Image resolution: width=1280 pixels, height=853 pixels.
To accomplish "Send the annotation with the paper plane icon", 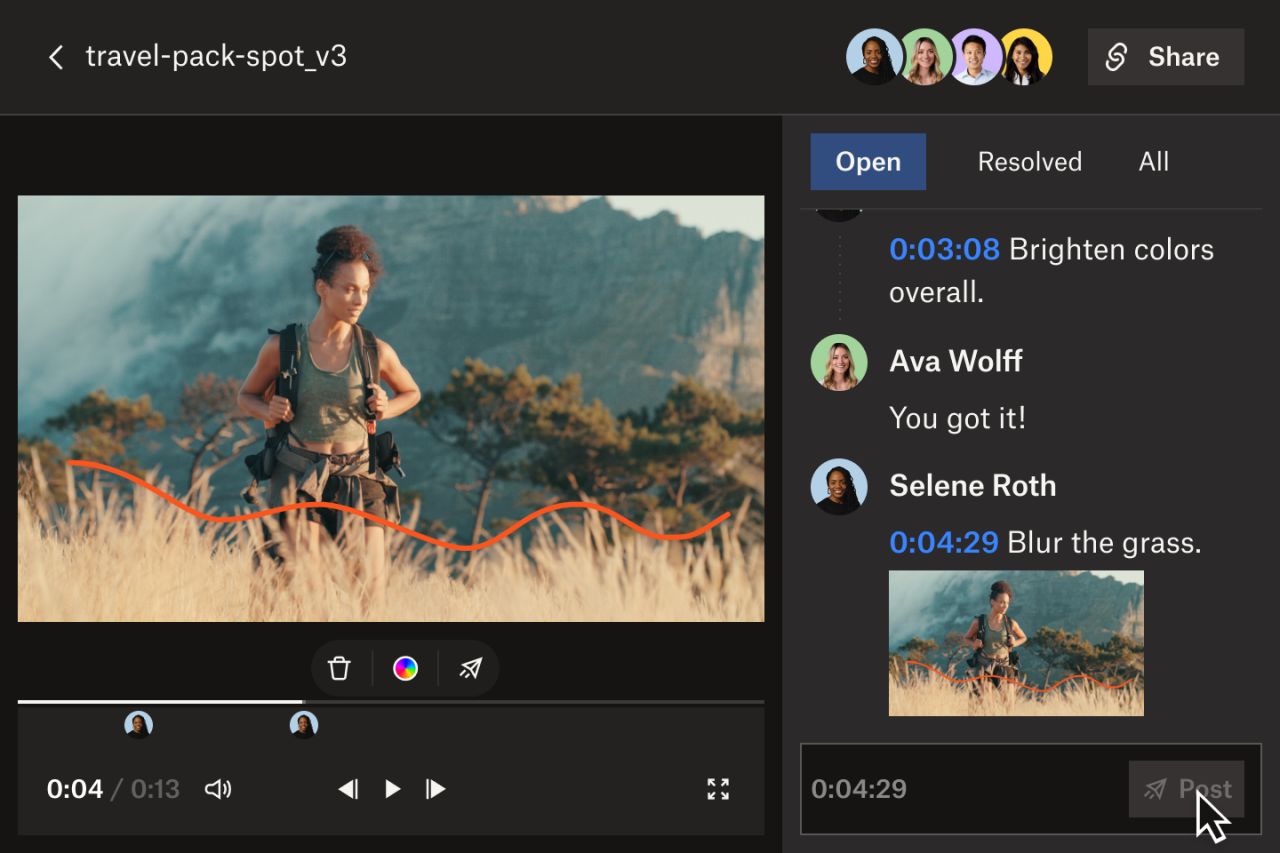I will click(x=470, y=667).
